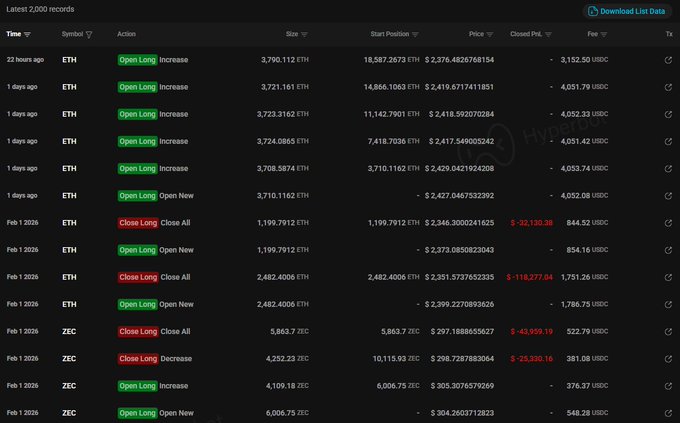Viewport: 680px width, 423px height.
Task: Click the Size column header label
Action: [x=292, y=34]
